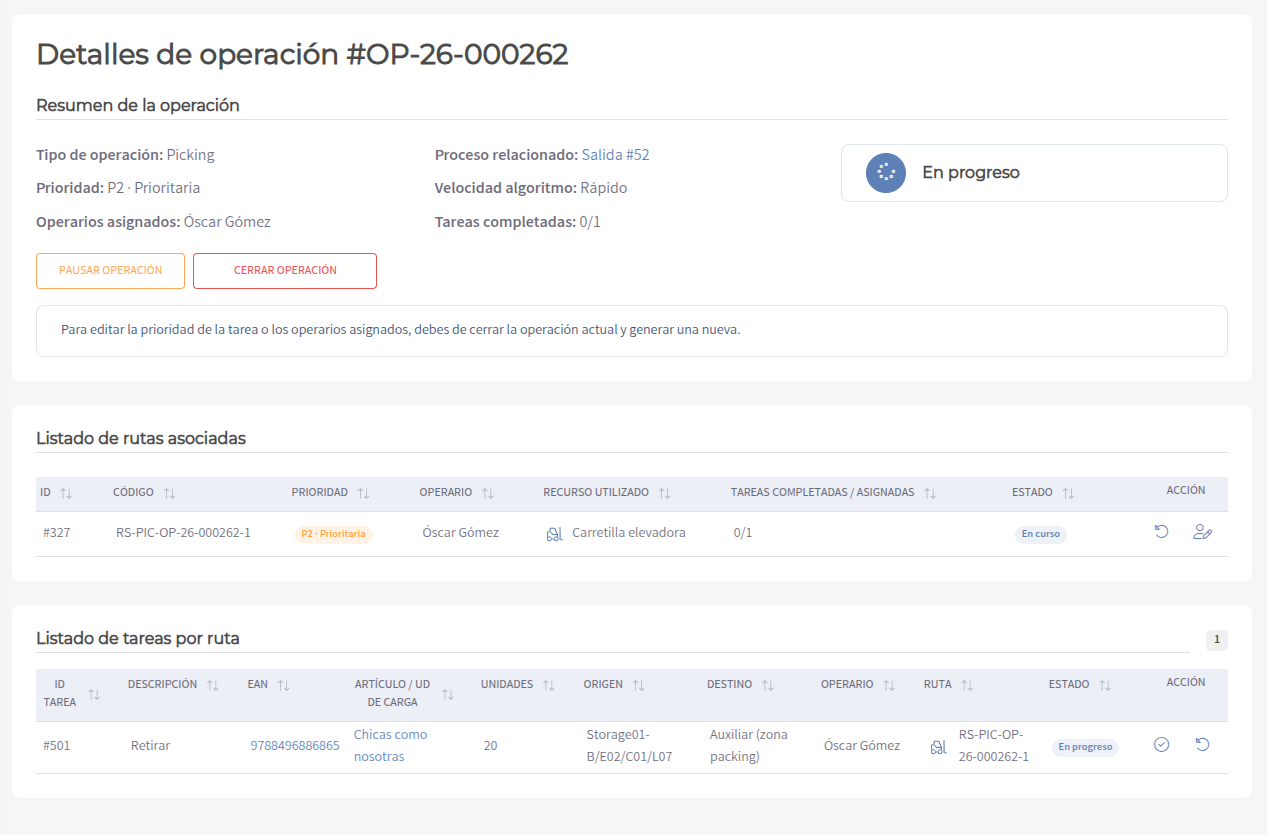This screenshot has height=835, width=1267.
Task: Click the P2 · Prioritaria badge in route row
Action: 333,534
